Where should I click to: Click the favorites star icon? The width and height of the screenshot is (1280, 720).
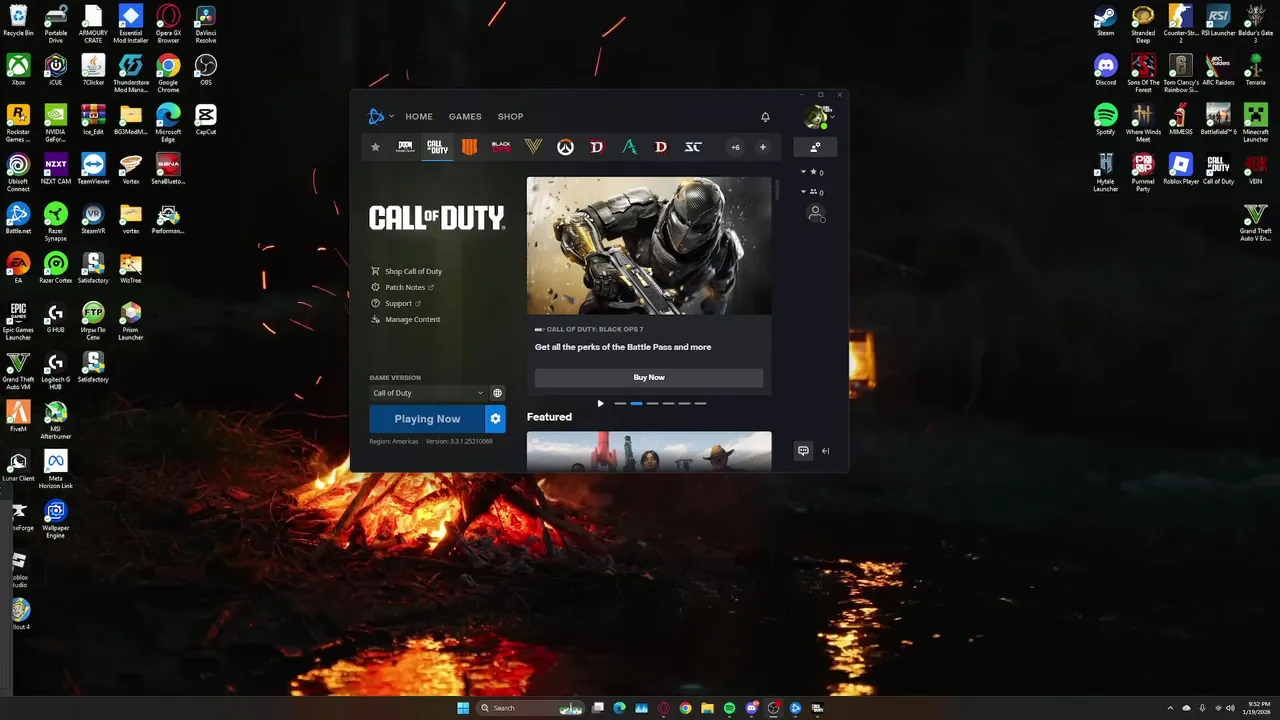(375, 147)
